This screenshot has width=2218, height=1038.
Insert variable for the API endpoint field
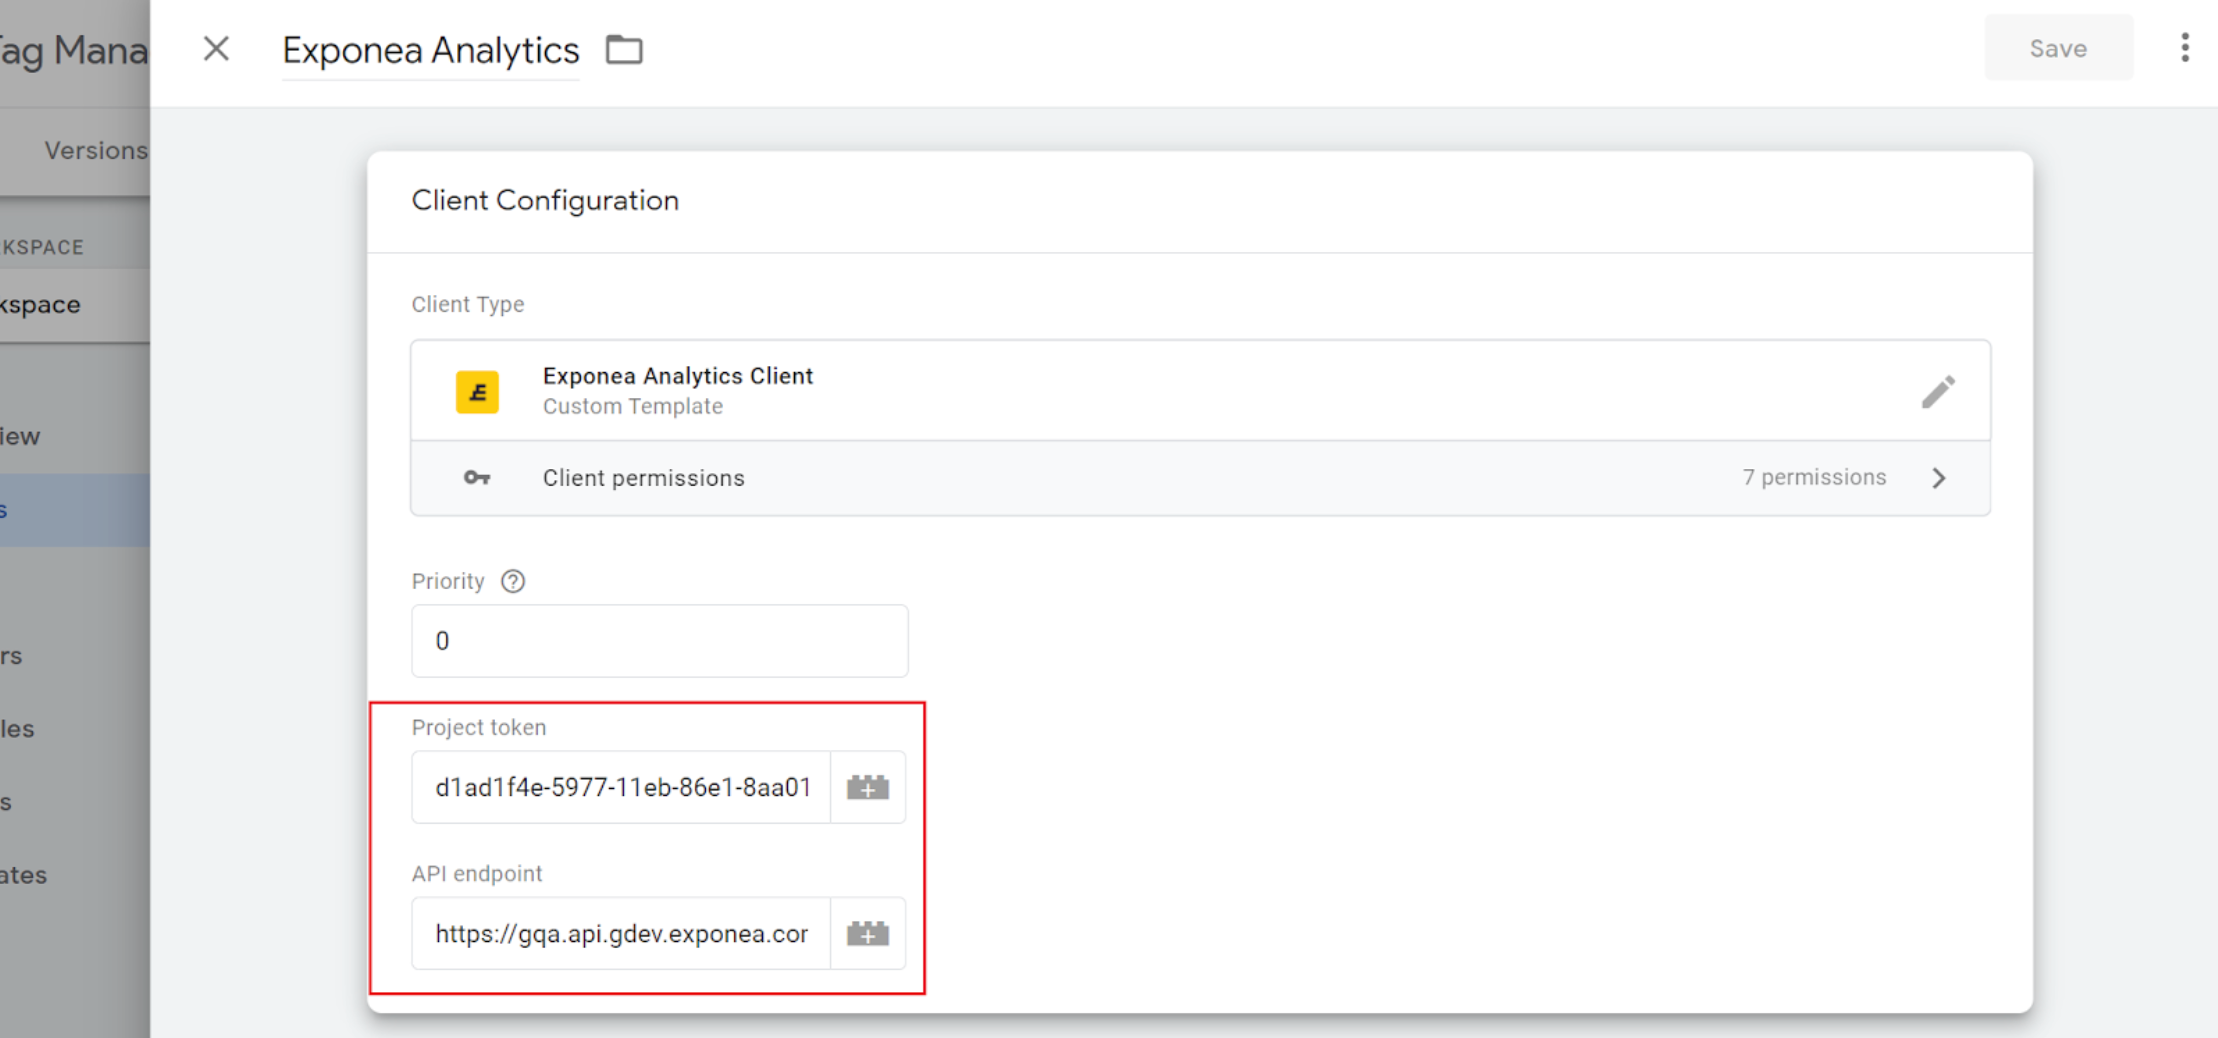pos(868,933)
